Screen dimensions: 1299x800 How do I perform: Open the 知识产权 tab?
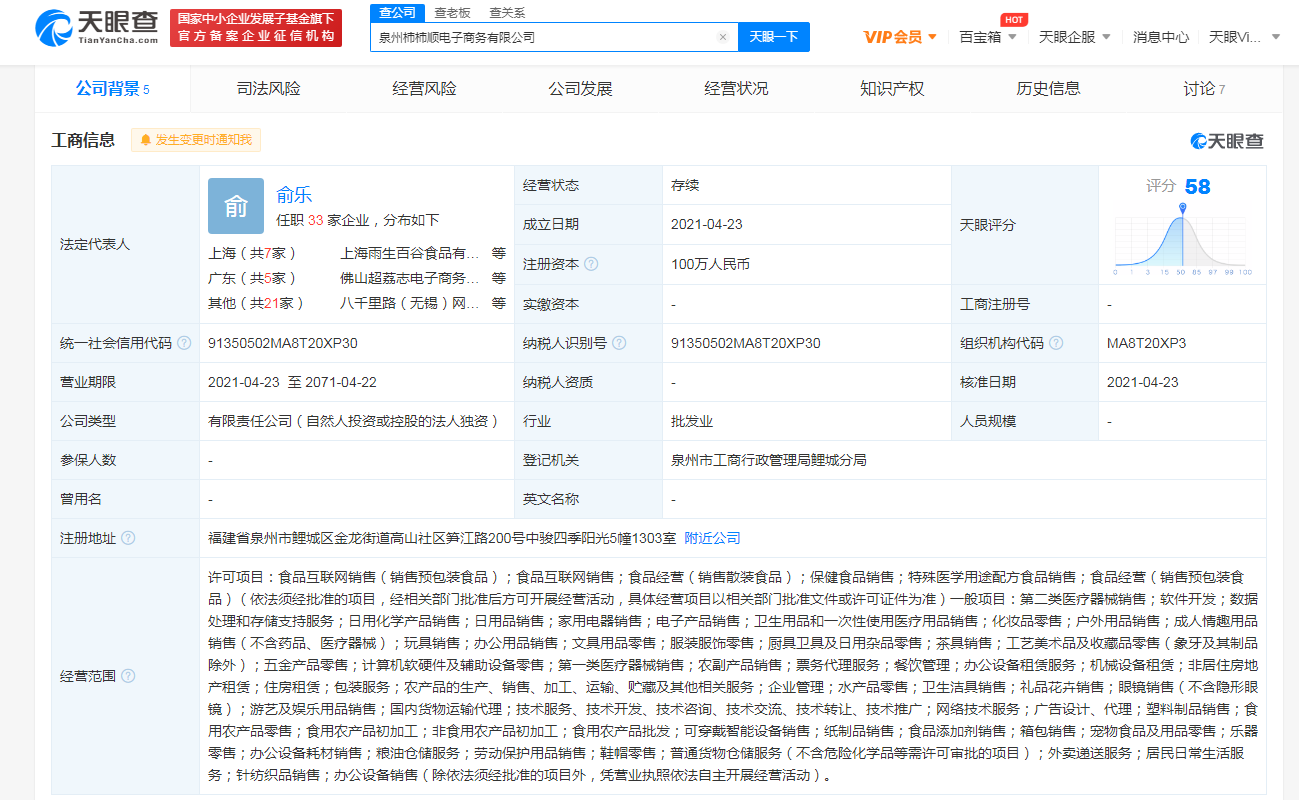(x=892, y=89)
